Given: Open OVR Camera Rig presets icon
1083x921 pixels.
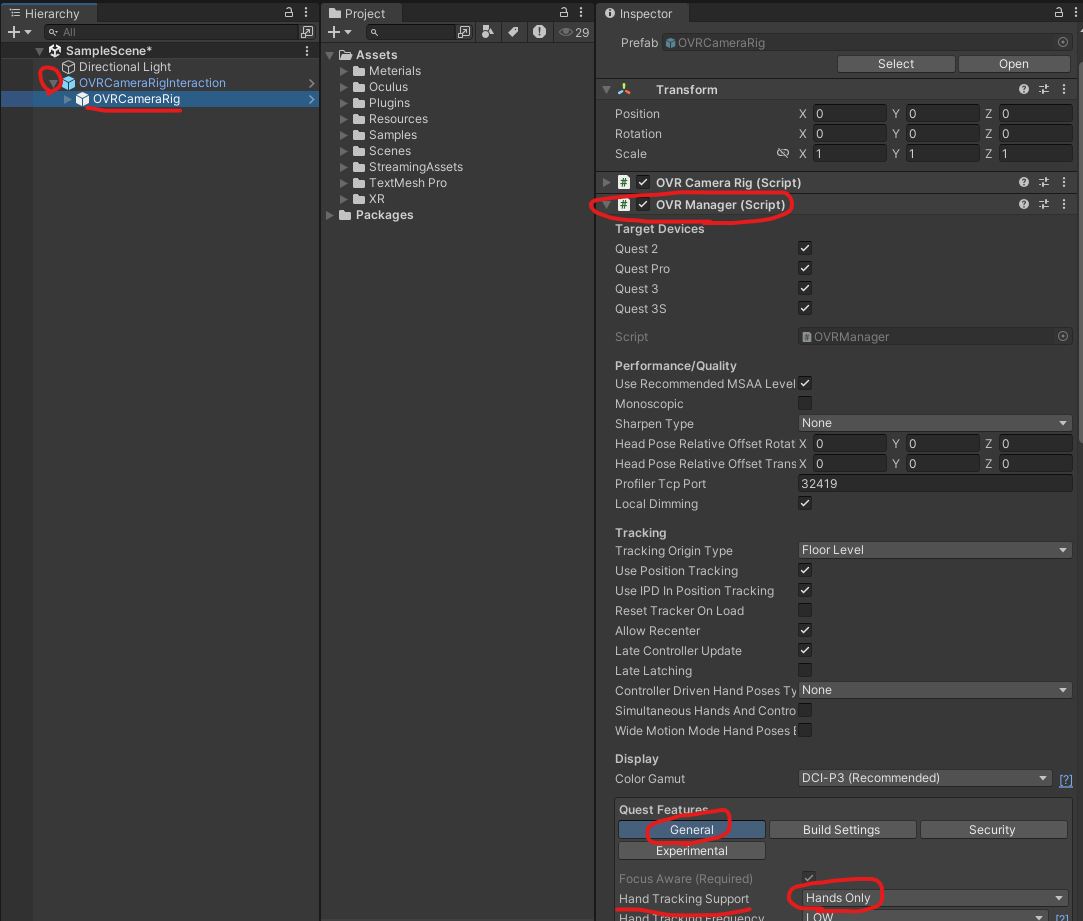Looking at the screenshot, I should point(1044,182).
